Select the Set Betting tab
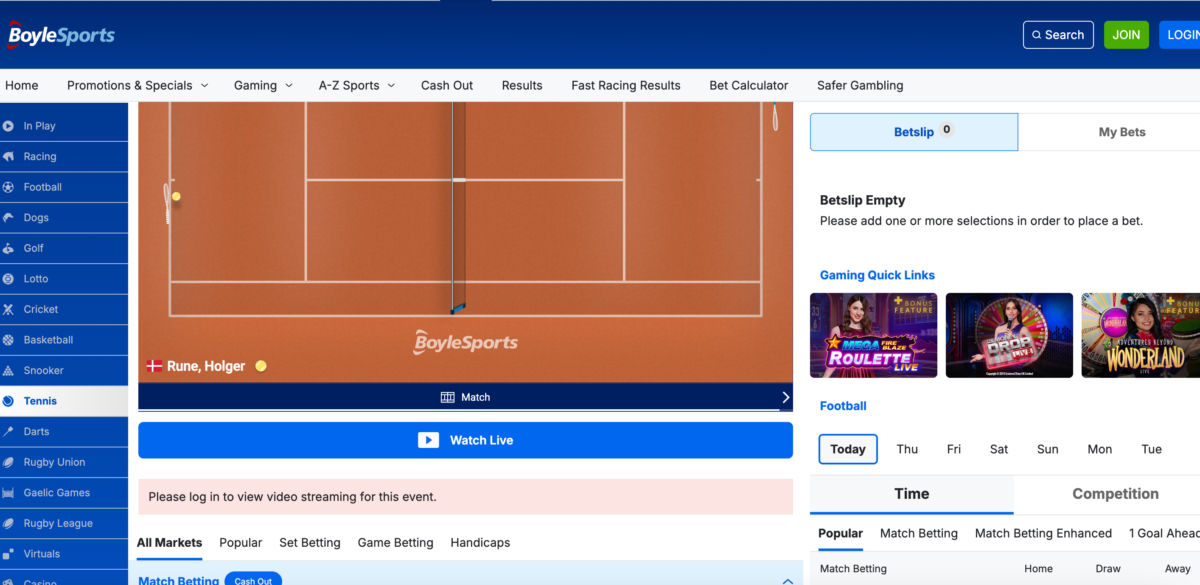The width and height of the screenshot is (1200, 585). point(310,543)
